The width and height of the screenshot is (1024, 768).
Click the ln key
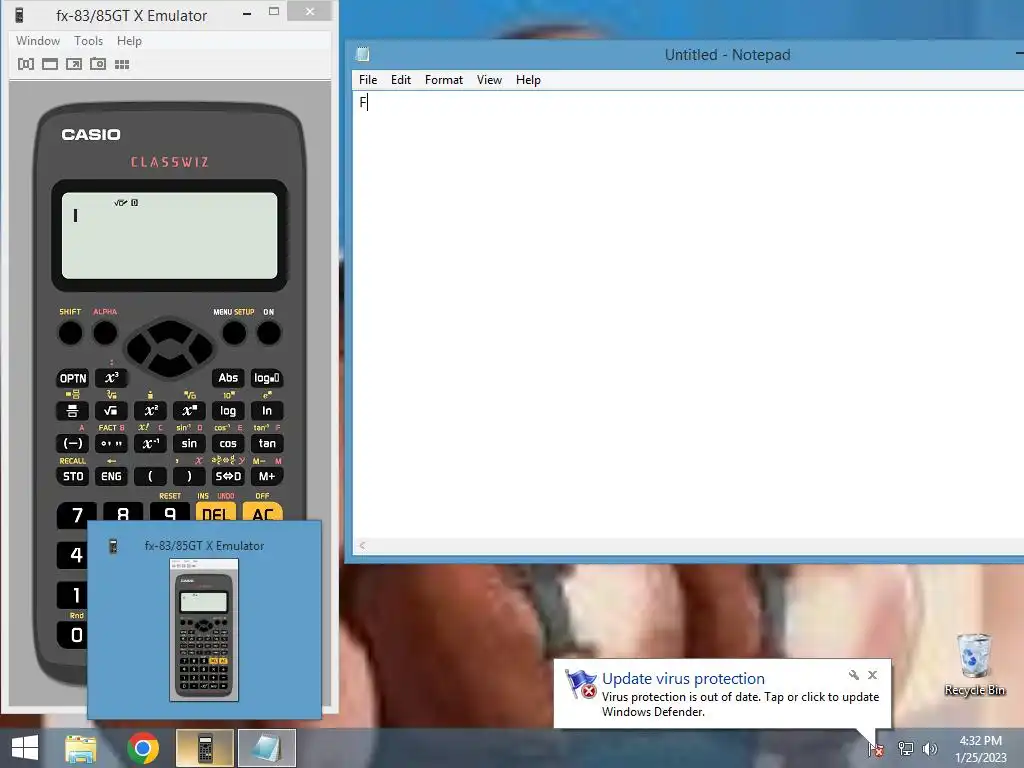(x=266, y=411)
